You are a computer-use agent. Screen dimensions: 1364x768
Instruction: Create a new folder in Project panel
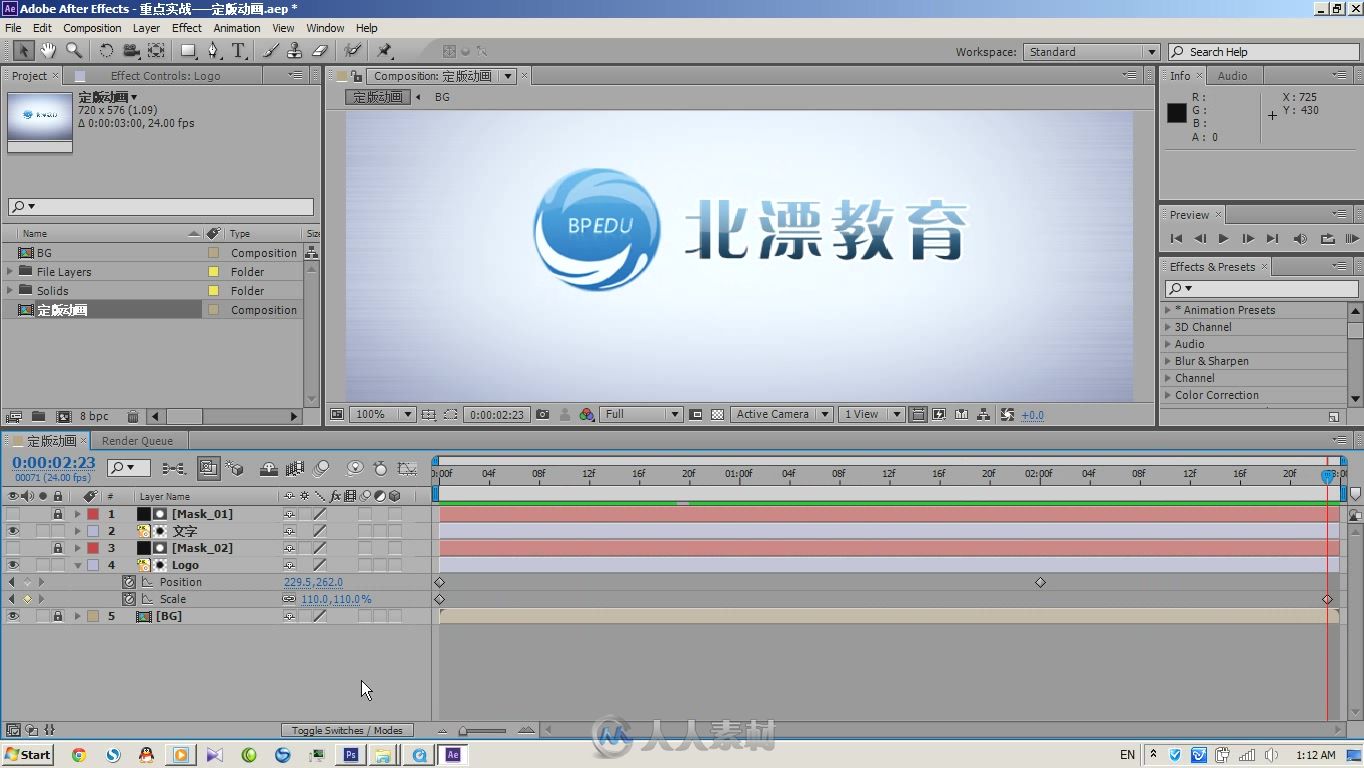pos(38,416)
